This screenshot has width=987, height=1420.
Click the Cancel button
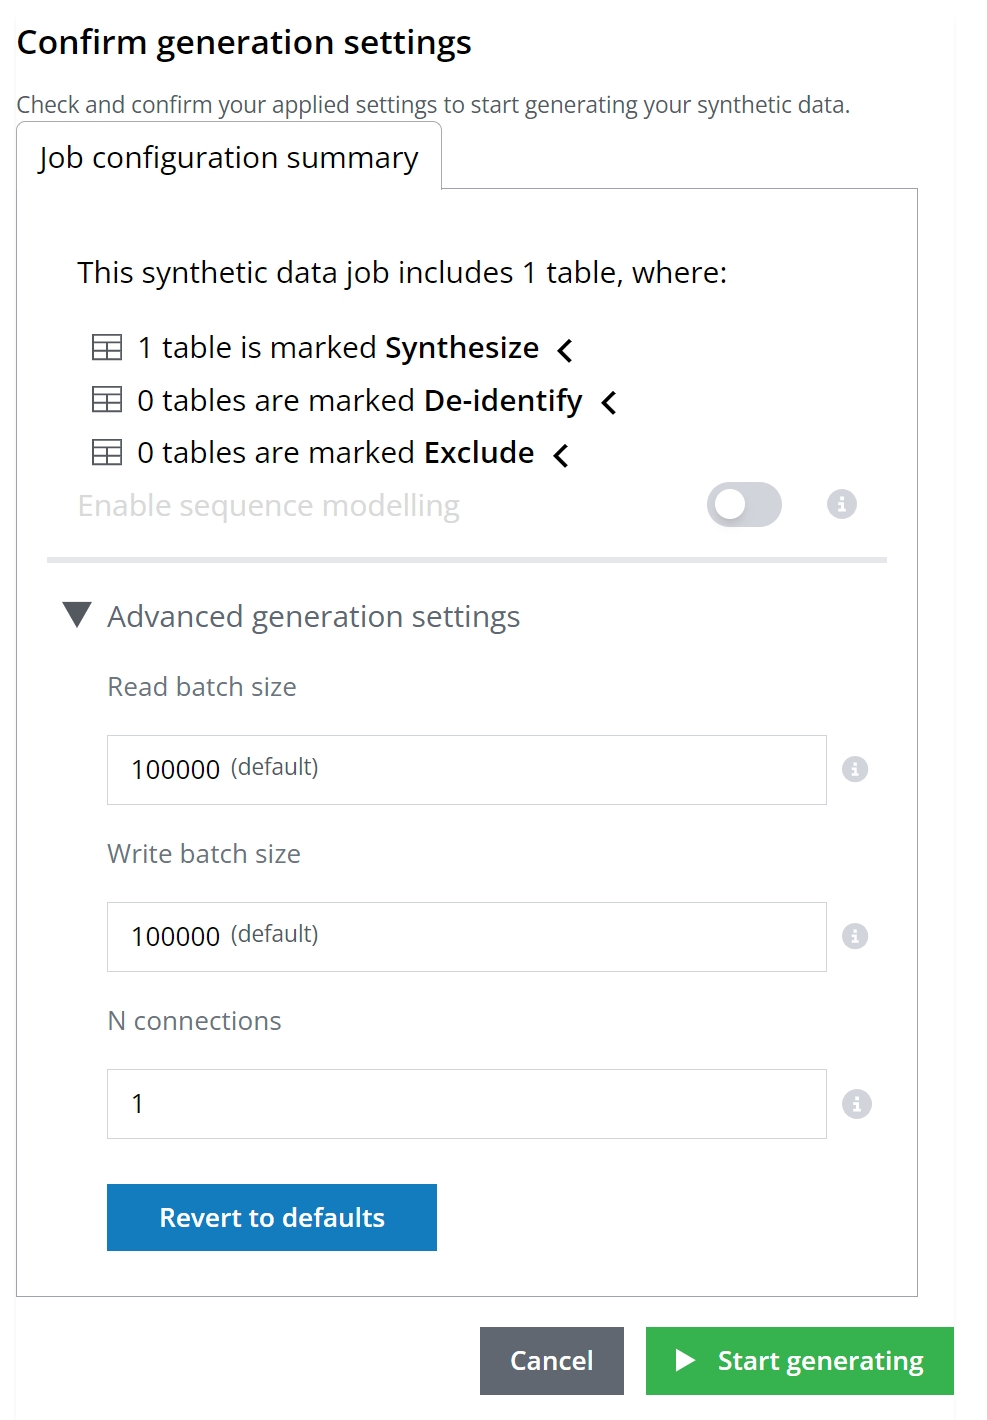click(x=551, y=1360)
